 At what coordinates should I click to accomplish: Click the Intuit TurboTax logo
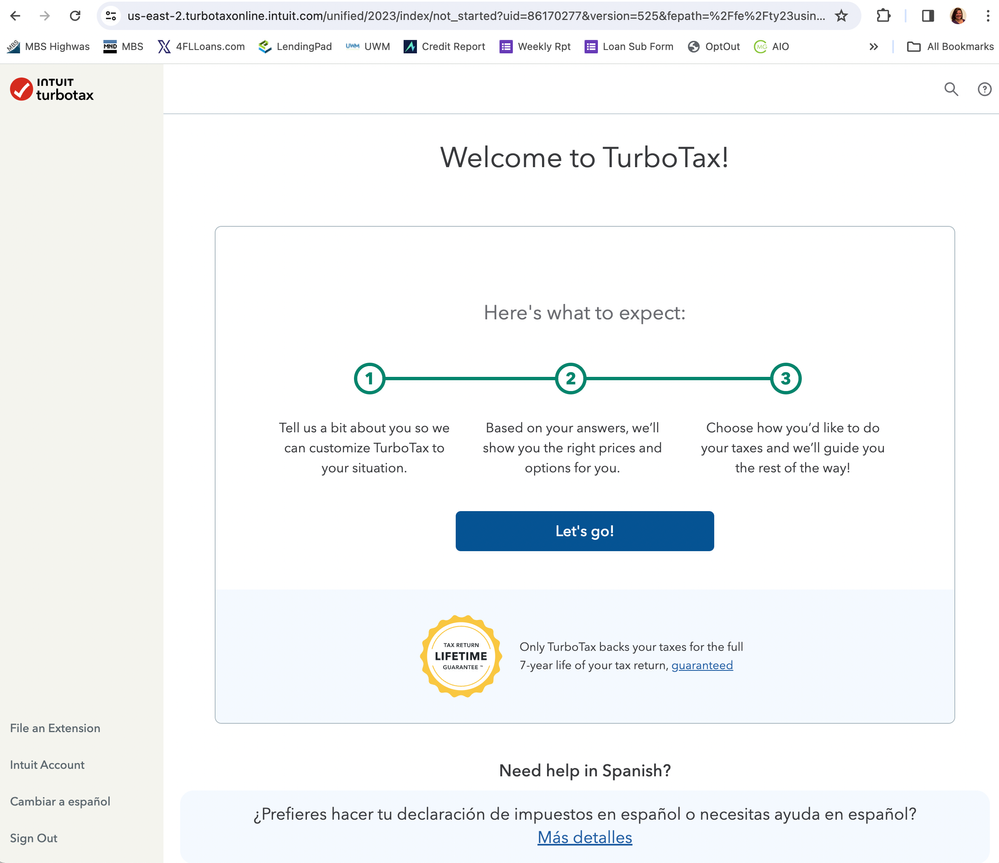(x=52, y=89)
